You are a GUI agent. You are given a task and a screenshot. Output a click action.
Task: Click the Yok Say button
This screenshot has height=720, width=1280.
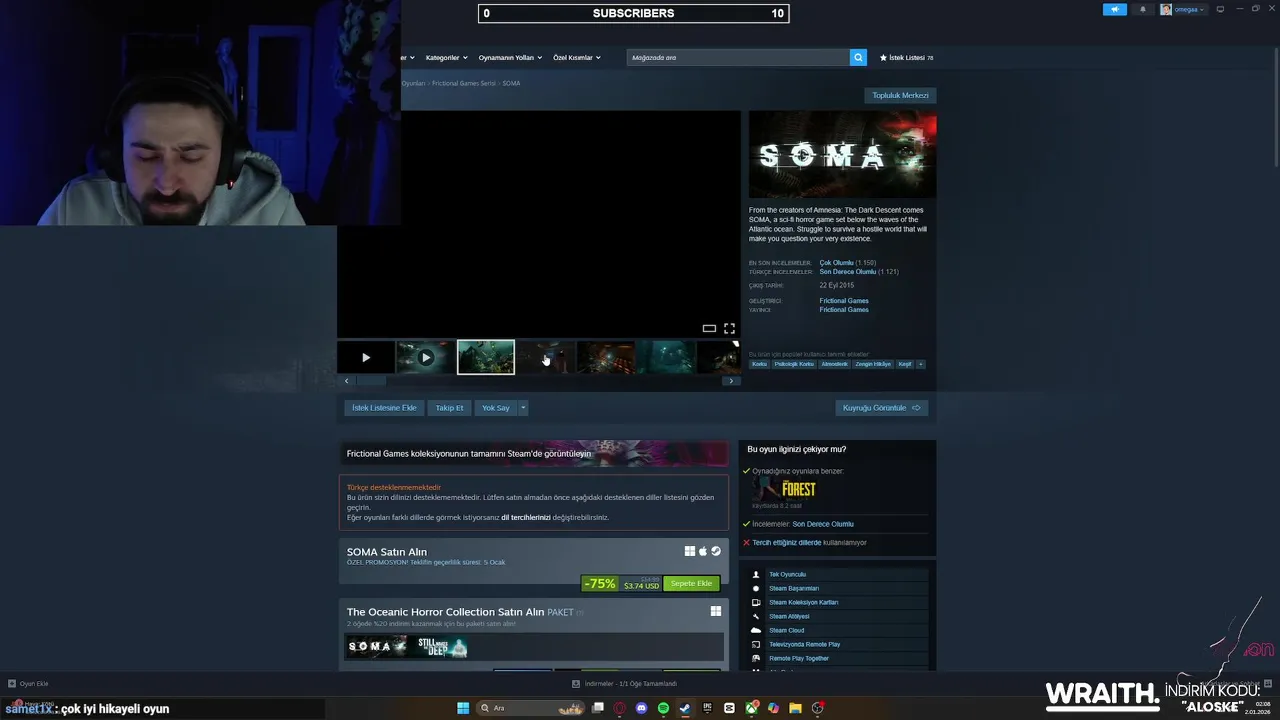(496, 408)
